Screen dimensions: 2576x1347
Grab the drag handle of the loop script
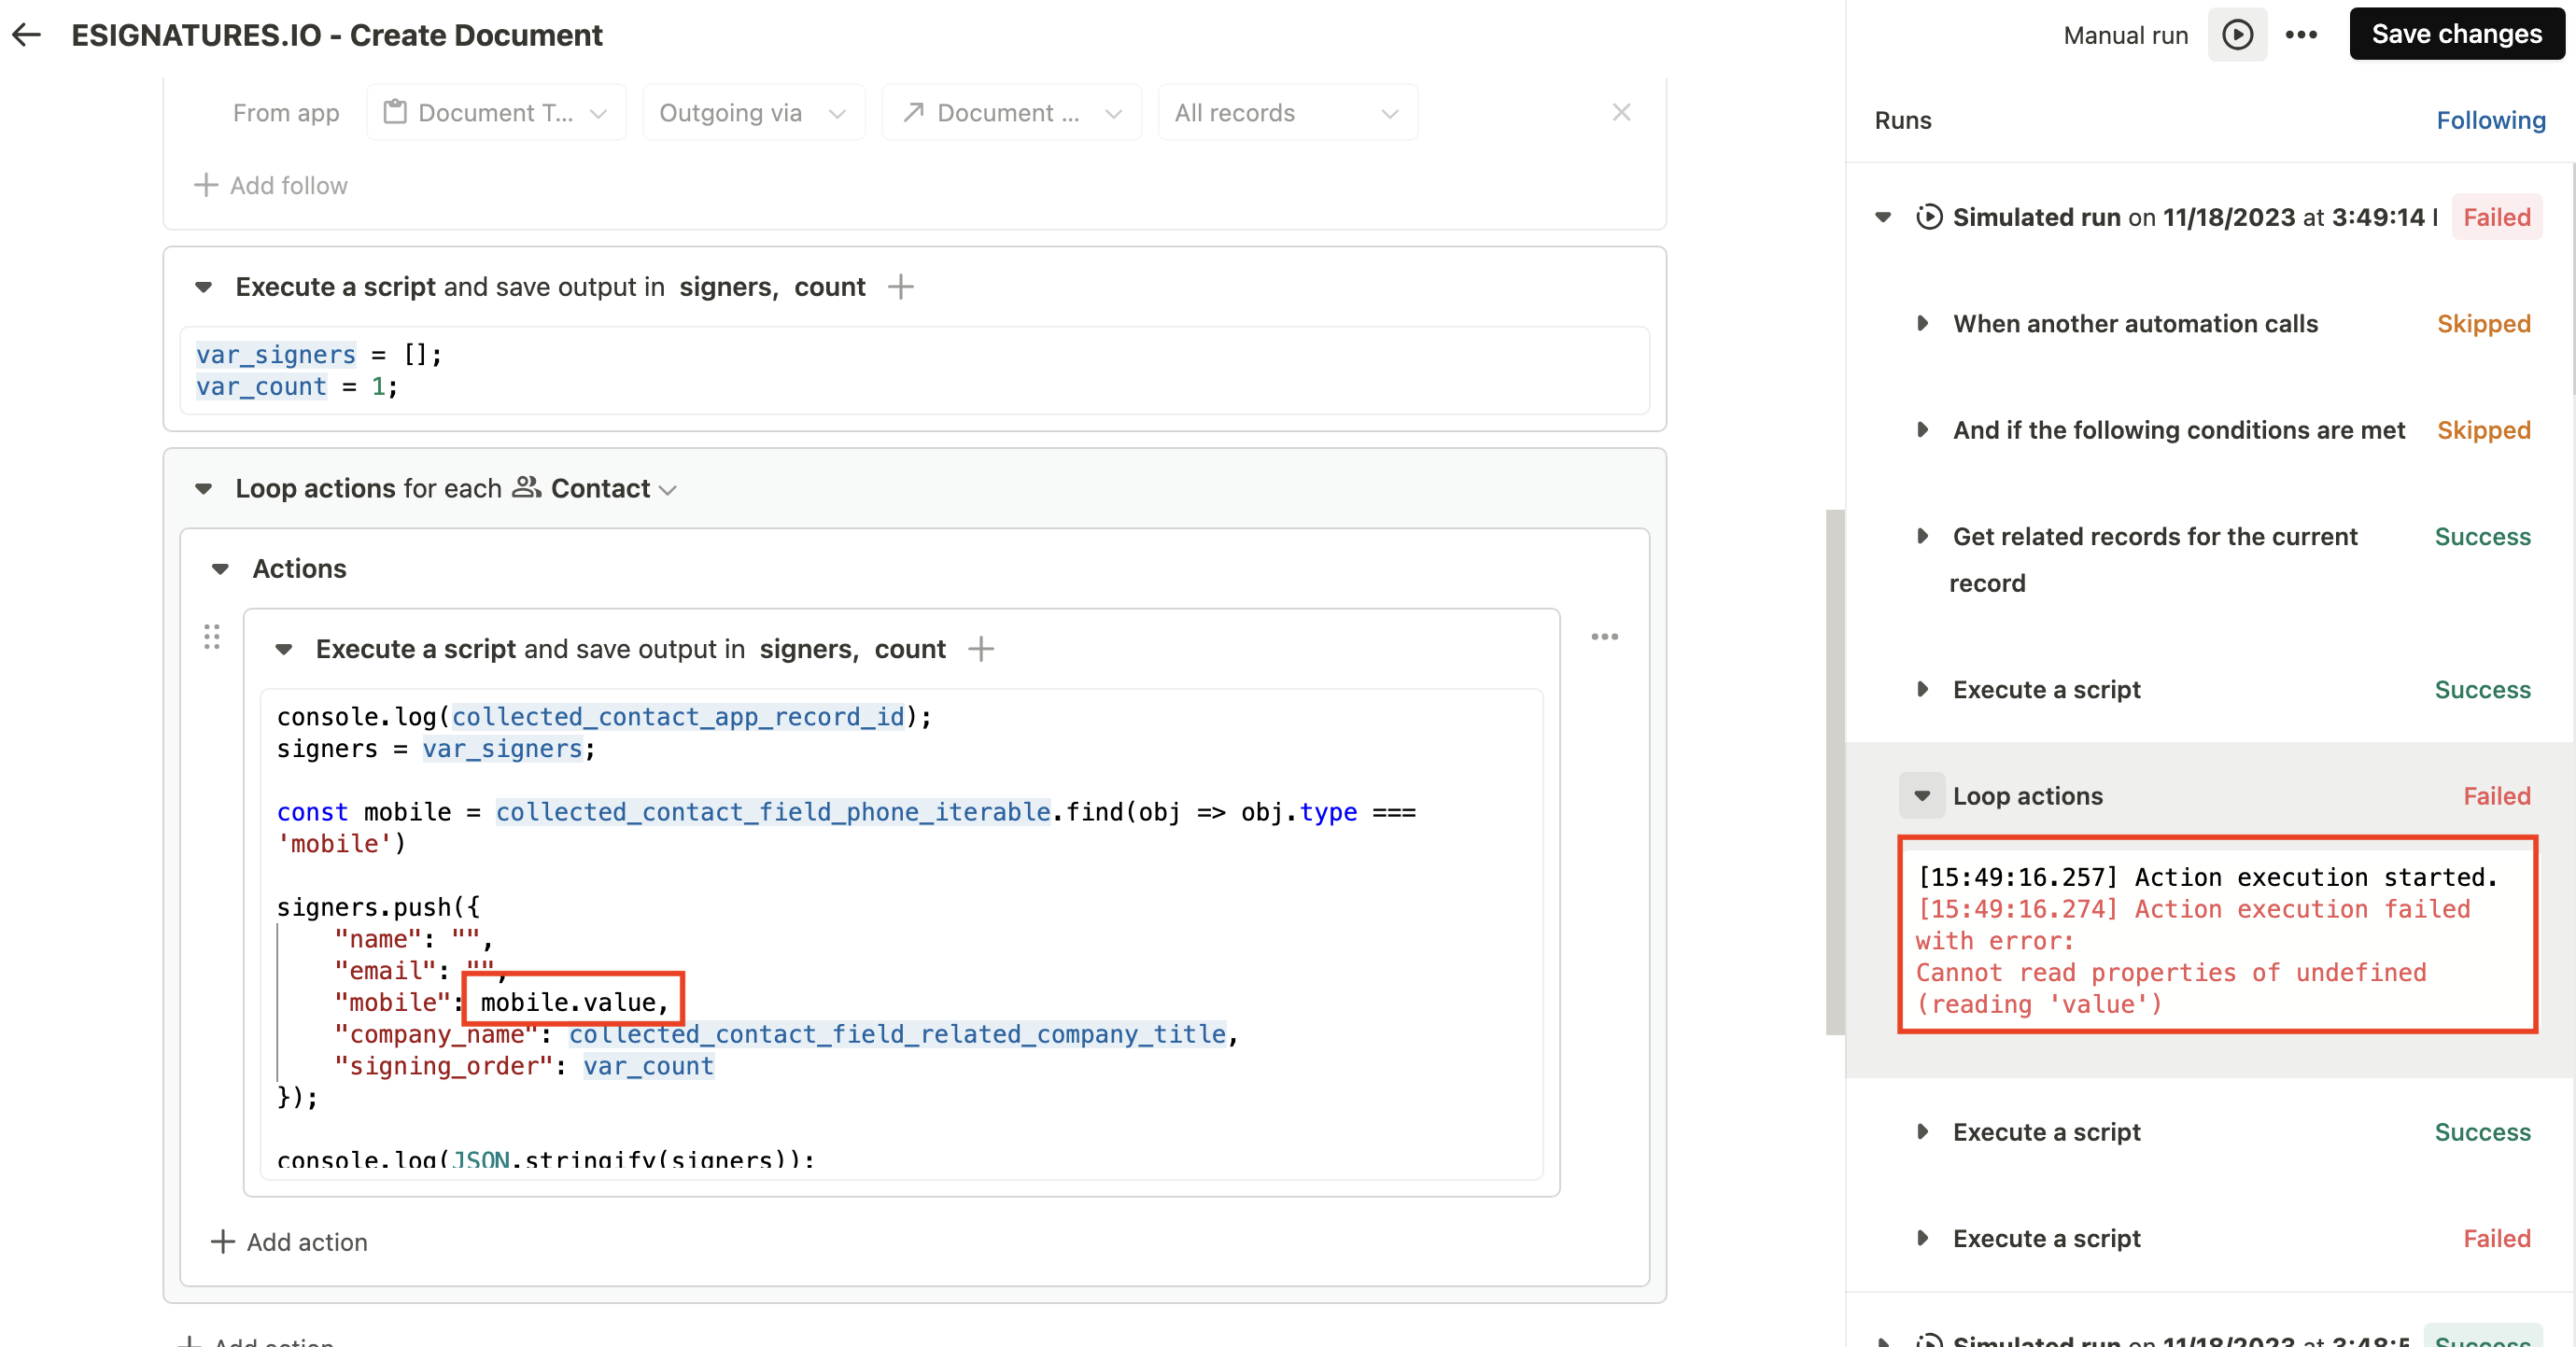click(211, 637)
